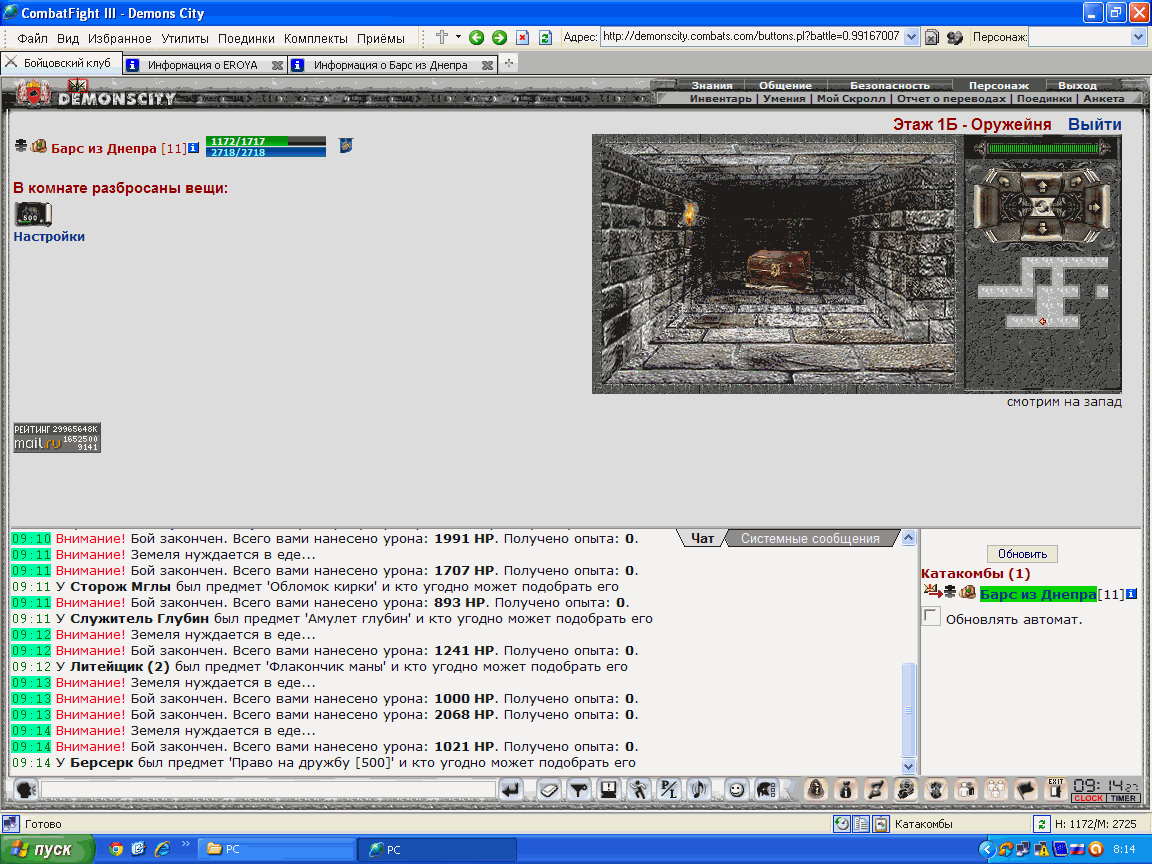Click the eraser icon to clear the chat
The image size is (1152, 864).
click(x=549, y=790)
